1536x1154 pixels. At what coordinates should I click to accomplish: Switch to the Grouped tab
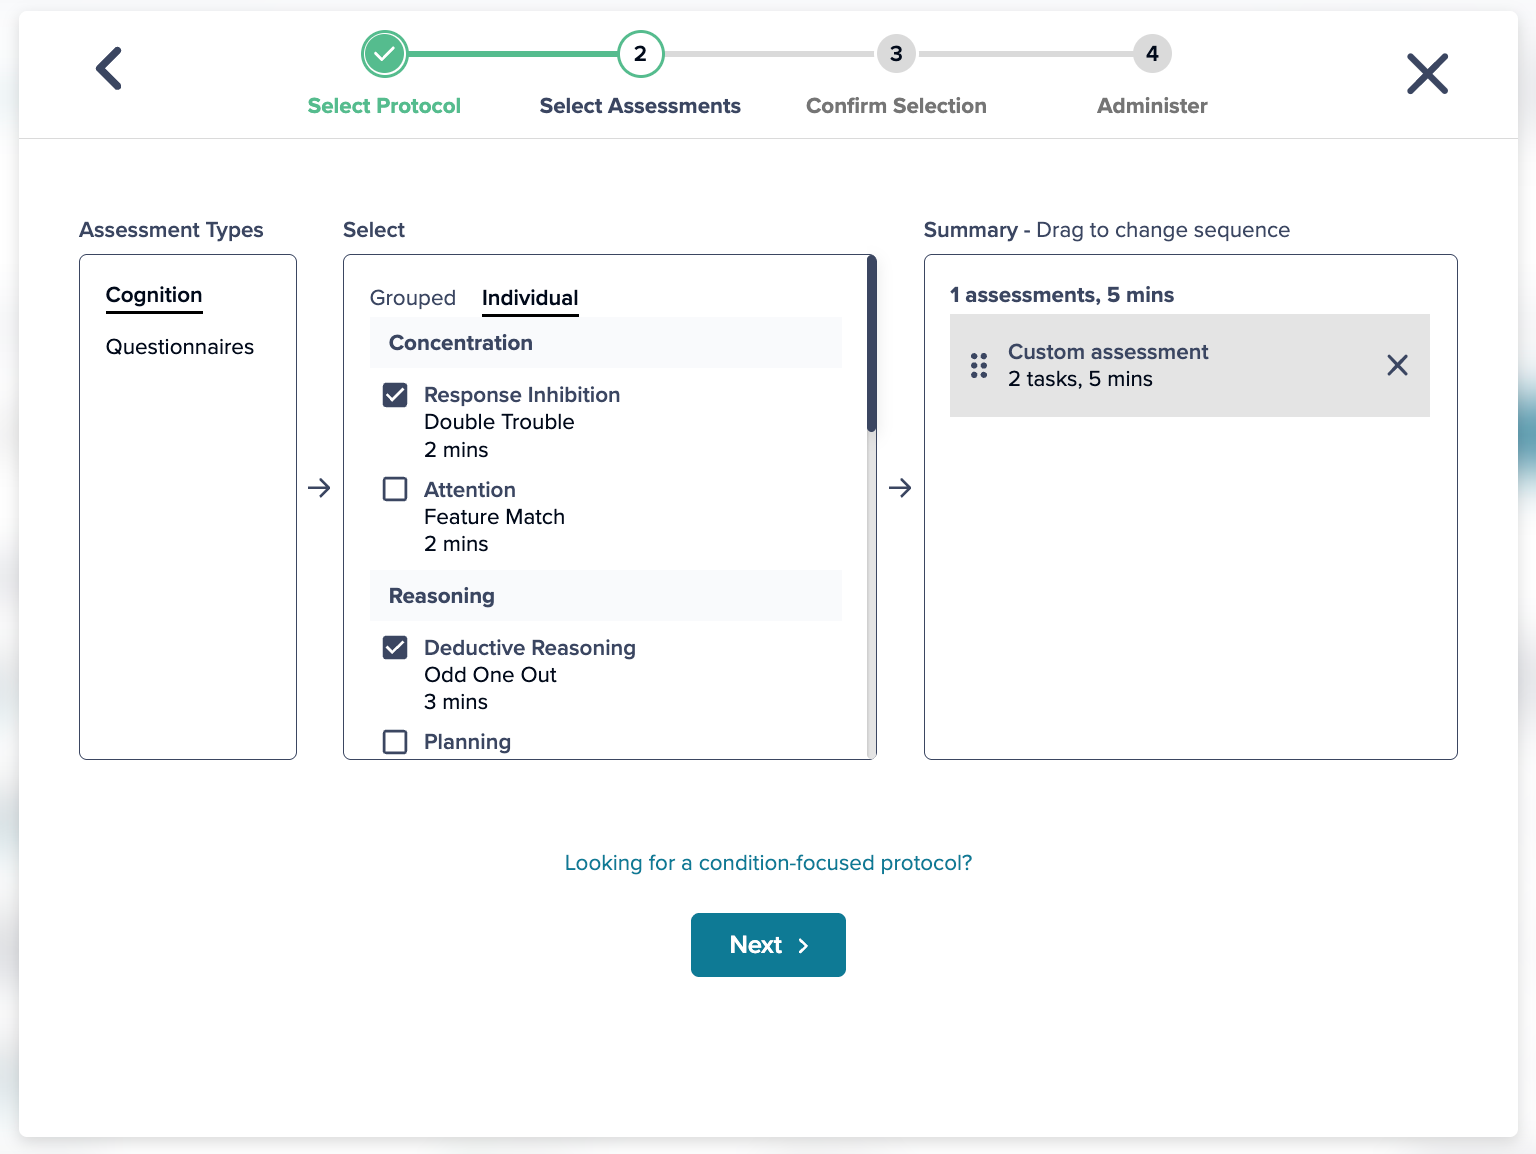pyautogui.click(x=413, y=298)
